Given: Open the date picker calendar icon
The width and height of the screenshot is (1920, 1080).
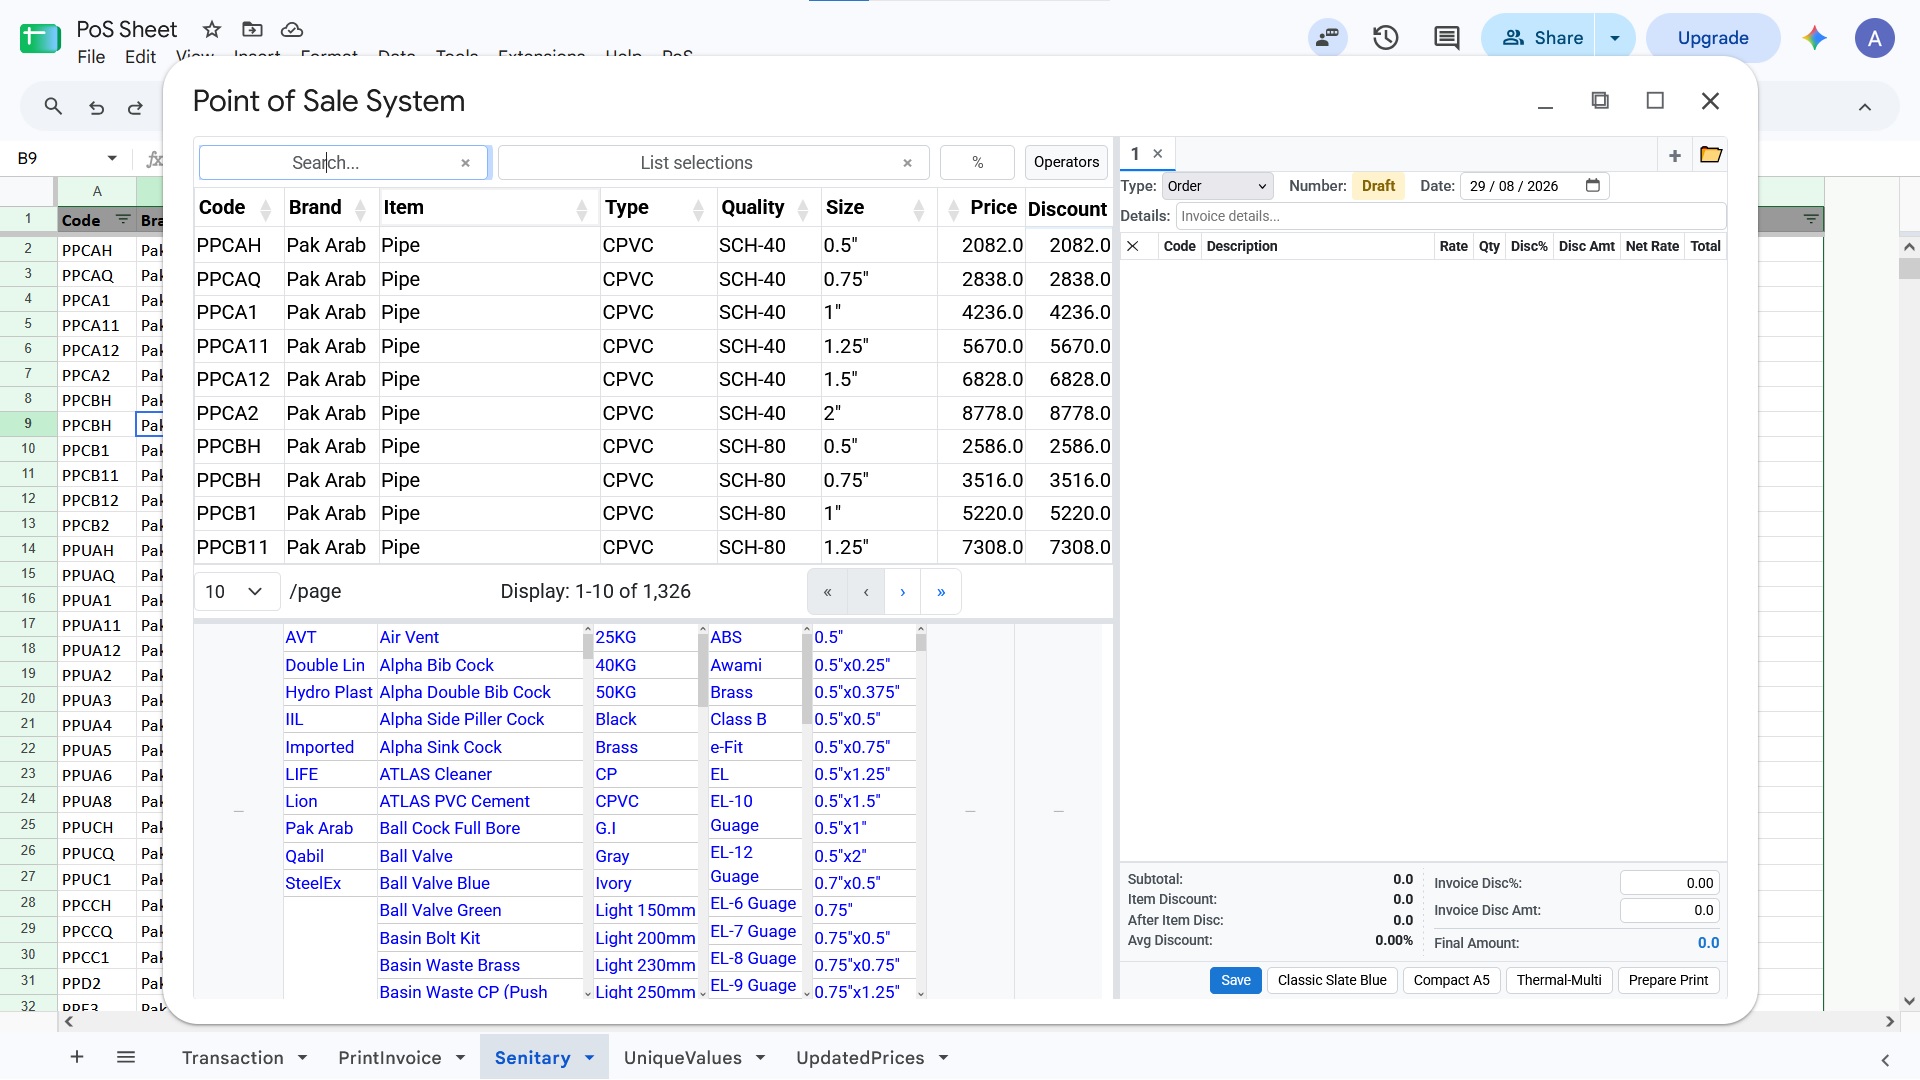Looking at the screenshot, I should click(1592, 186).
